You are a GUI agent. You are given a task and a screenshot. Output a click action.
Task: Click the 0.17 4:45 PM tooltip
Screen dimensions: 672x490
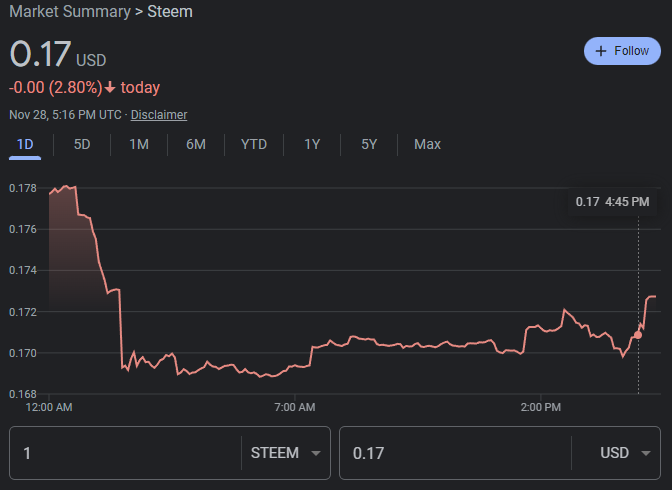[x=612, y=201]
